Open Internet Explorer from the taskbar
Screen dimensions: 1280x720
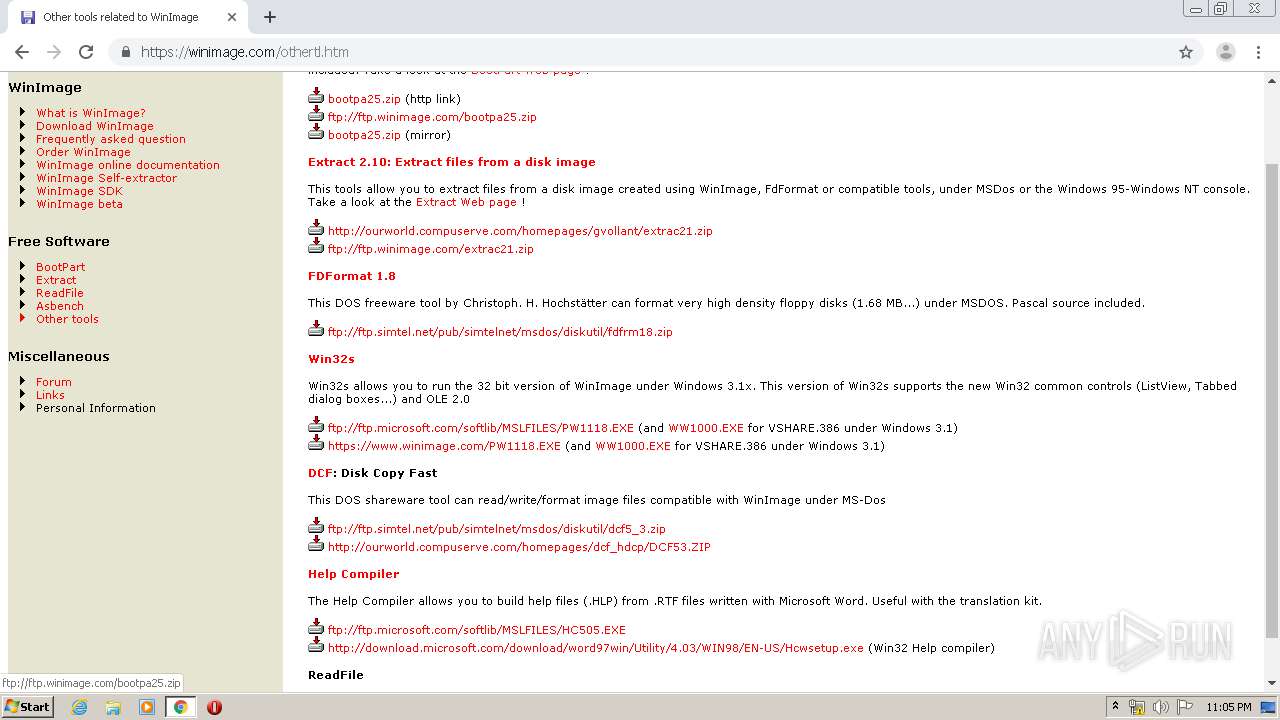(x=80, y=707)
